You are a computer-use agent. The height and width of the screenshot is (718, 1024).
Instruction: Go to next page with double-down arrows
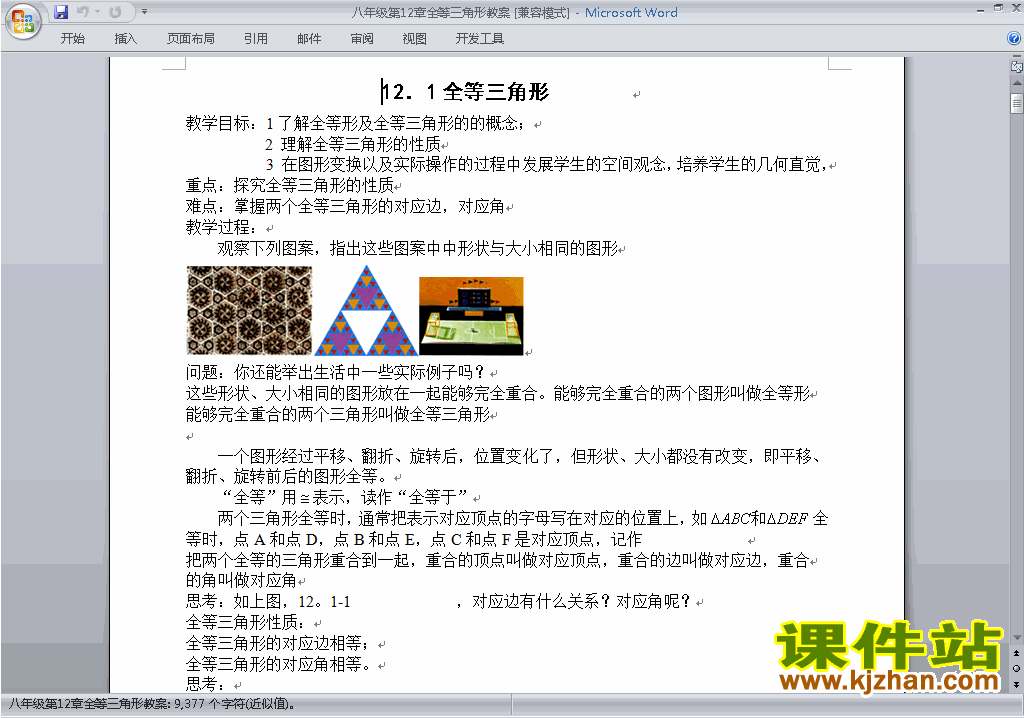tap(1017, 684)
